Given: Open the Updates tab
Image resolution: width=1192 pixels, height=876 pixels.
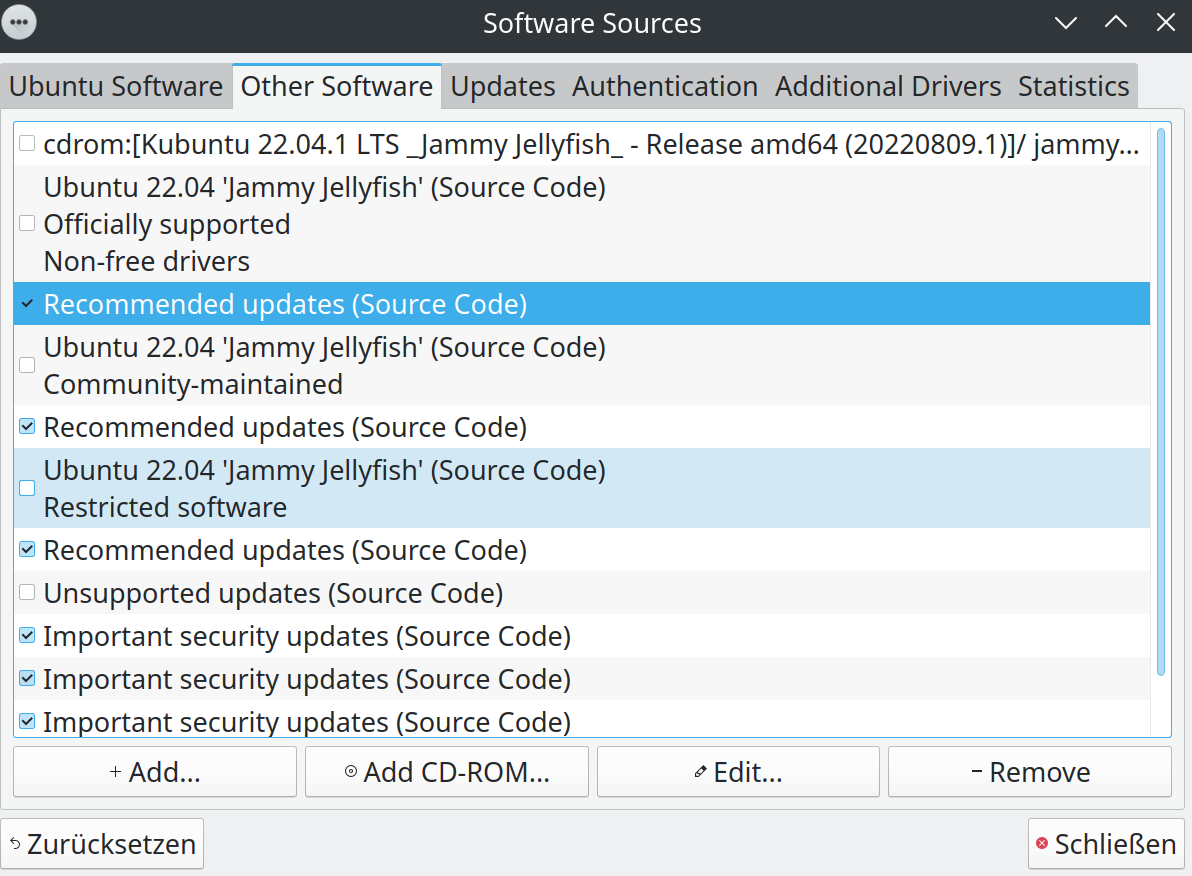Looking at the screenshot, I should pos(502,86).
